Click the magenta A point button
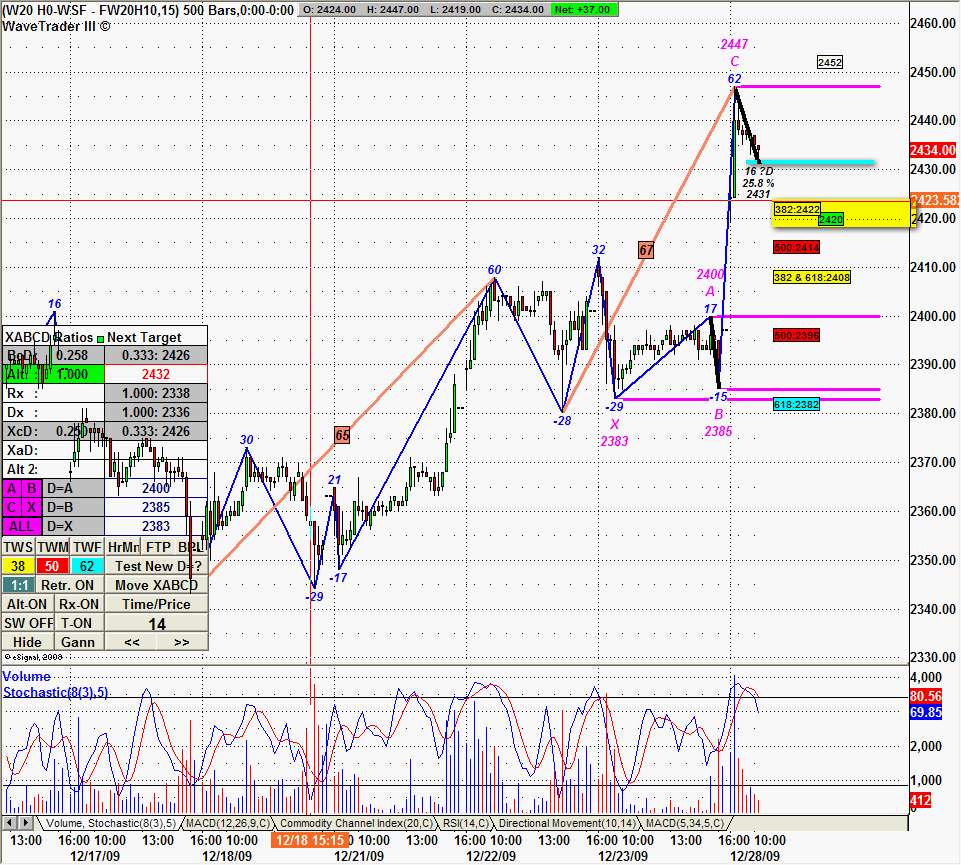This screenshot has width=961, height=865. (13, 488)
